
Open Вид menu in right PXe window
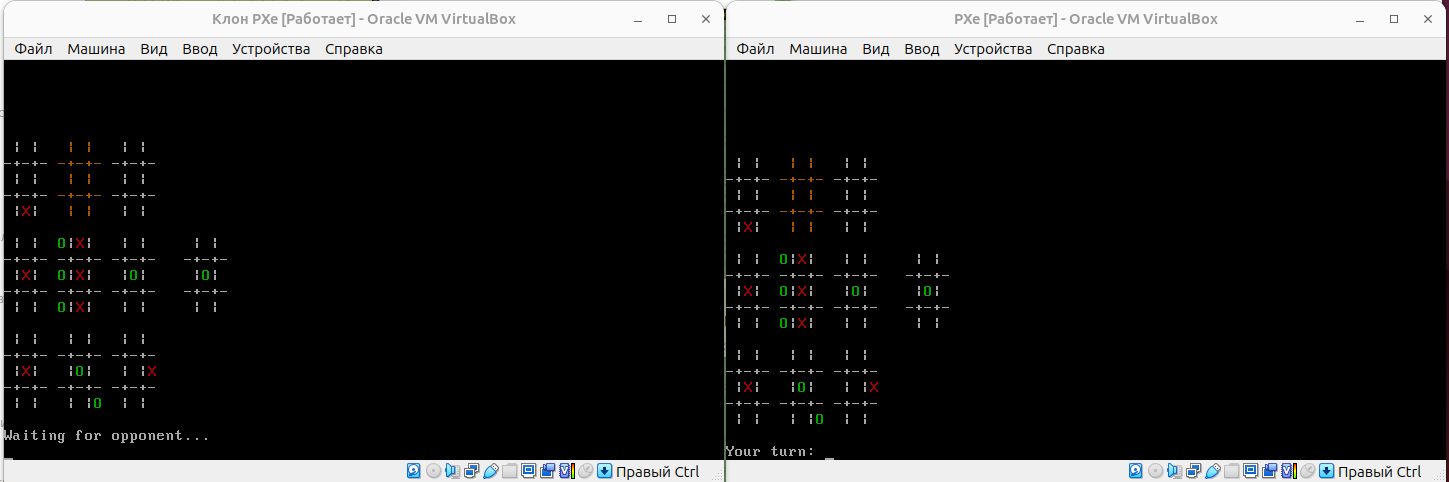(x=876, y=49)
